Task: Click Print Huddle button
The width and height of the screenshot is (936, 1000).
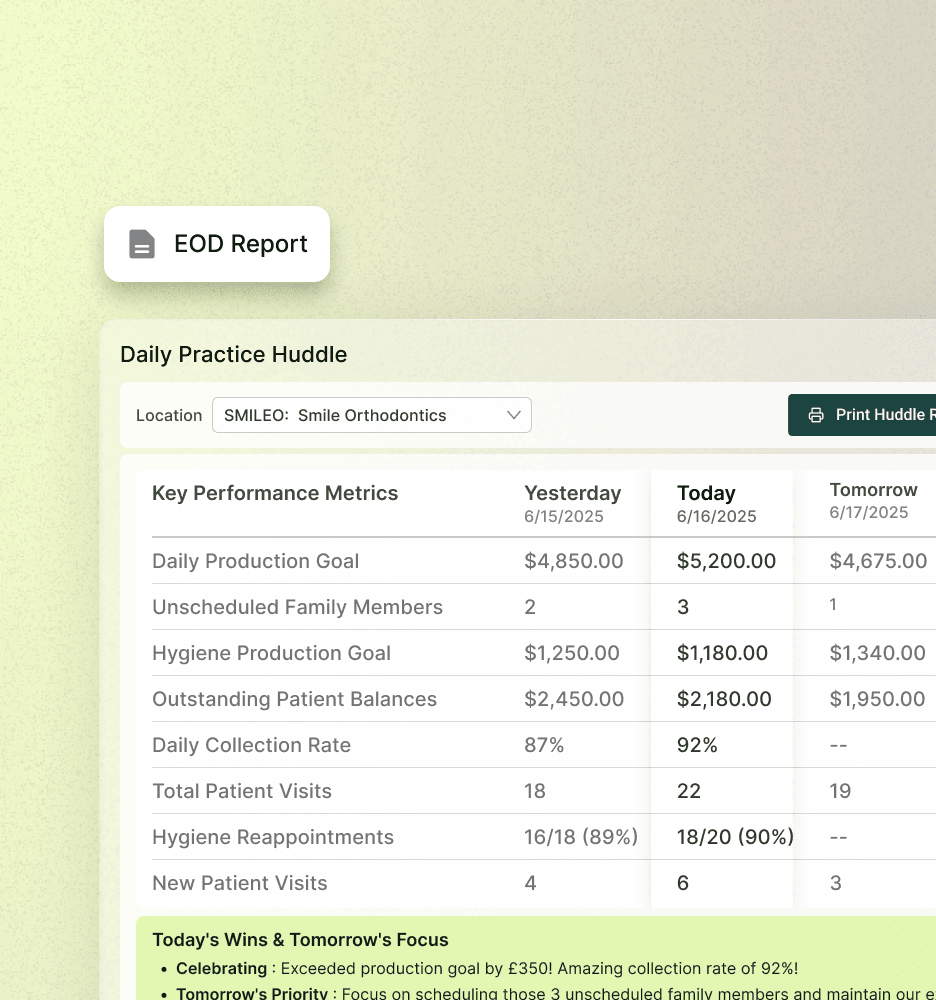Action: point(862,415)
